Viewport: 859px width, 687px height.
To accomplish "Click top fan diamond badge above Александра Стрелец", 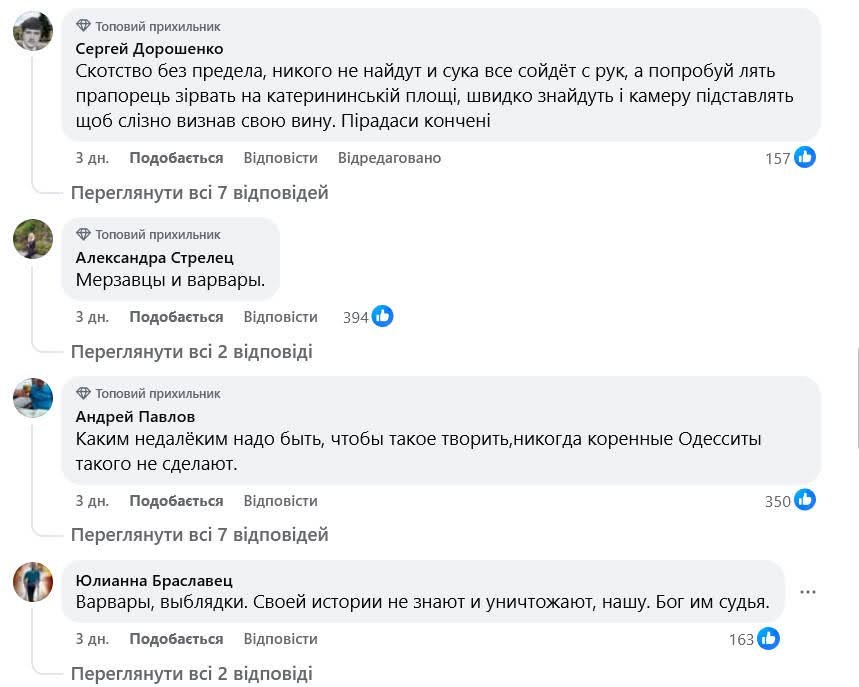I will pos(83,234).
